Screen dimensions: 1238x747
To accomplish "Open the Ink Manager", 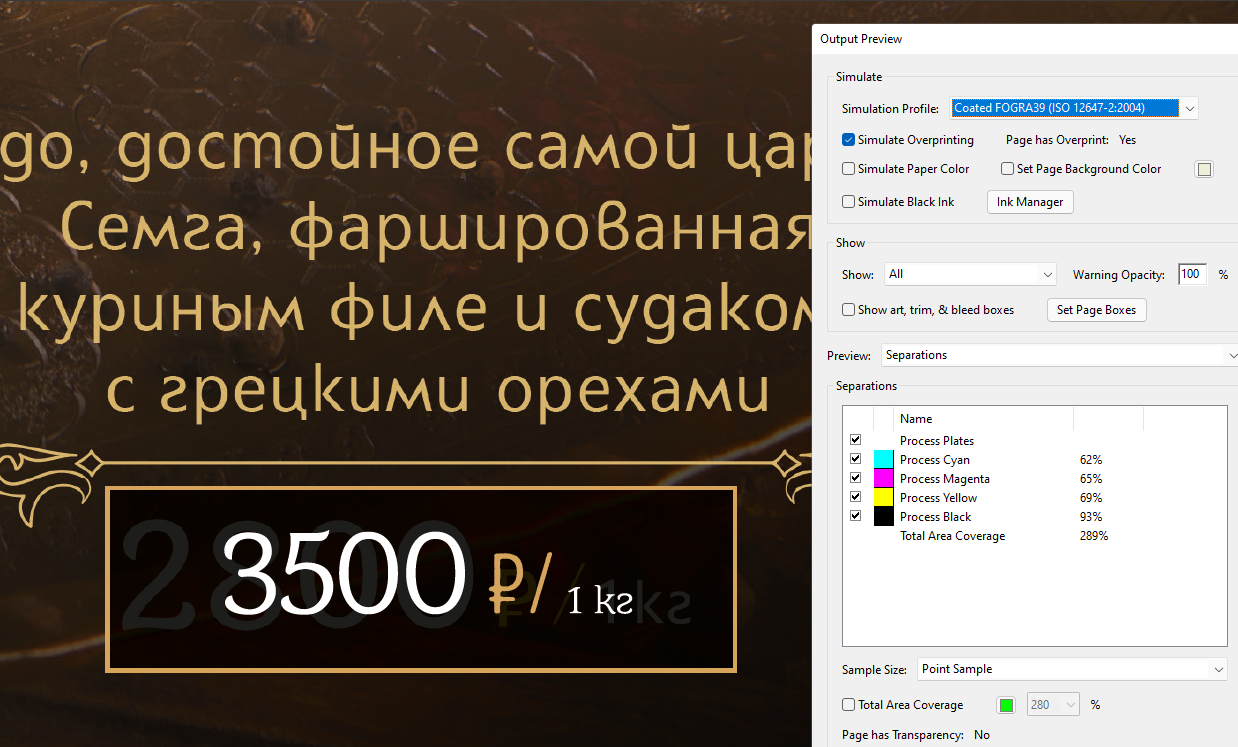I will point(1029,201).
